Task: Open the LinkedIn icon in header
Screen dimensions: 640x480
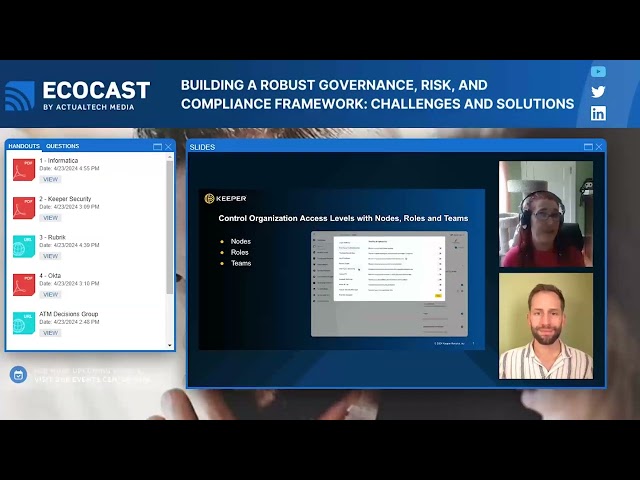Action: pyautogui.click(x=598, y=113)
